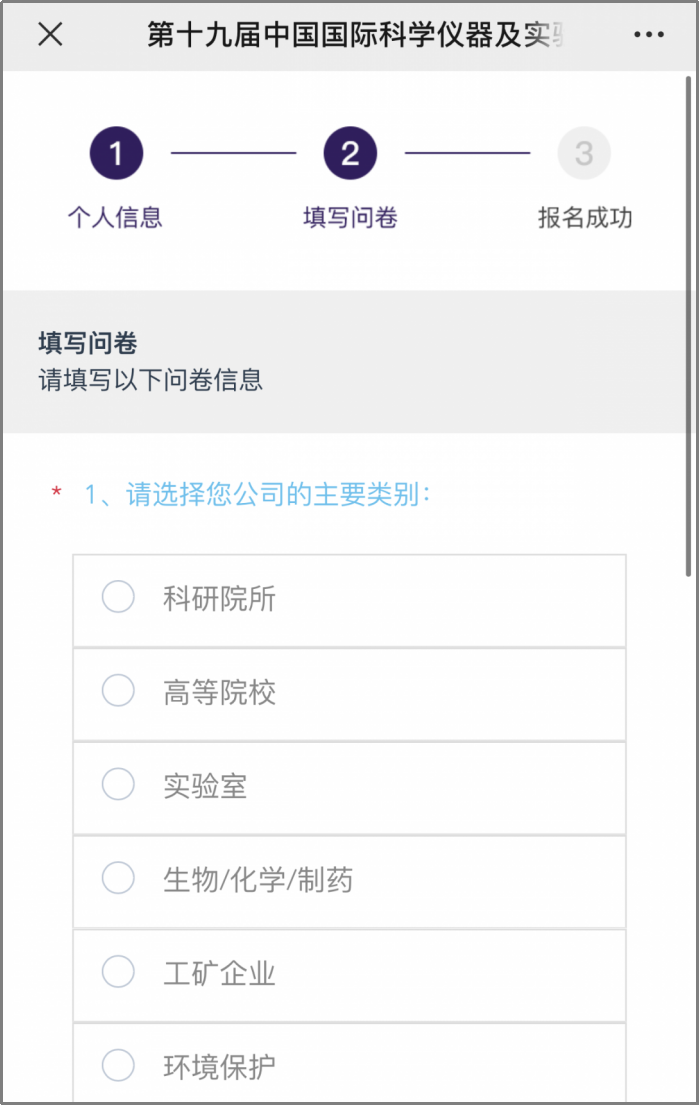This screenshot has width=699, height=1107.
Task: Click the progress line between steps 1 and 2
Action: coord(233,153)
